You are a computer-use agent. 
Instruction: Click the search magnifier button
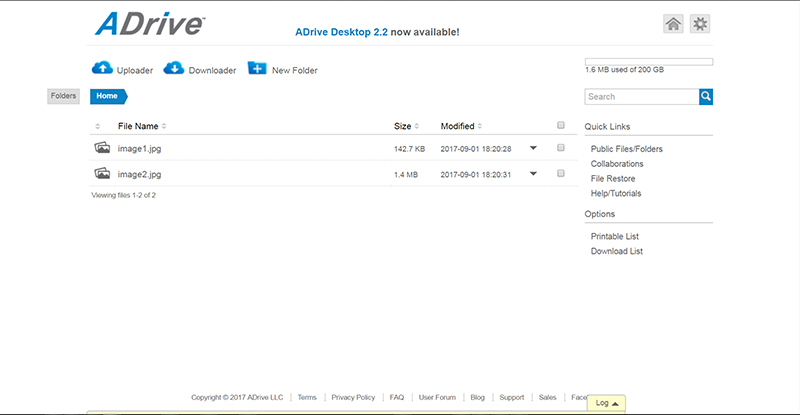coord(706,96)
